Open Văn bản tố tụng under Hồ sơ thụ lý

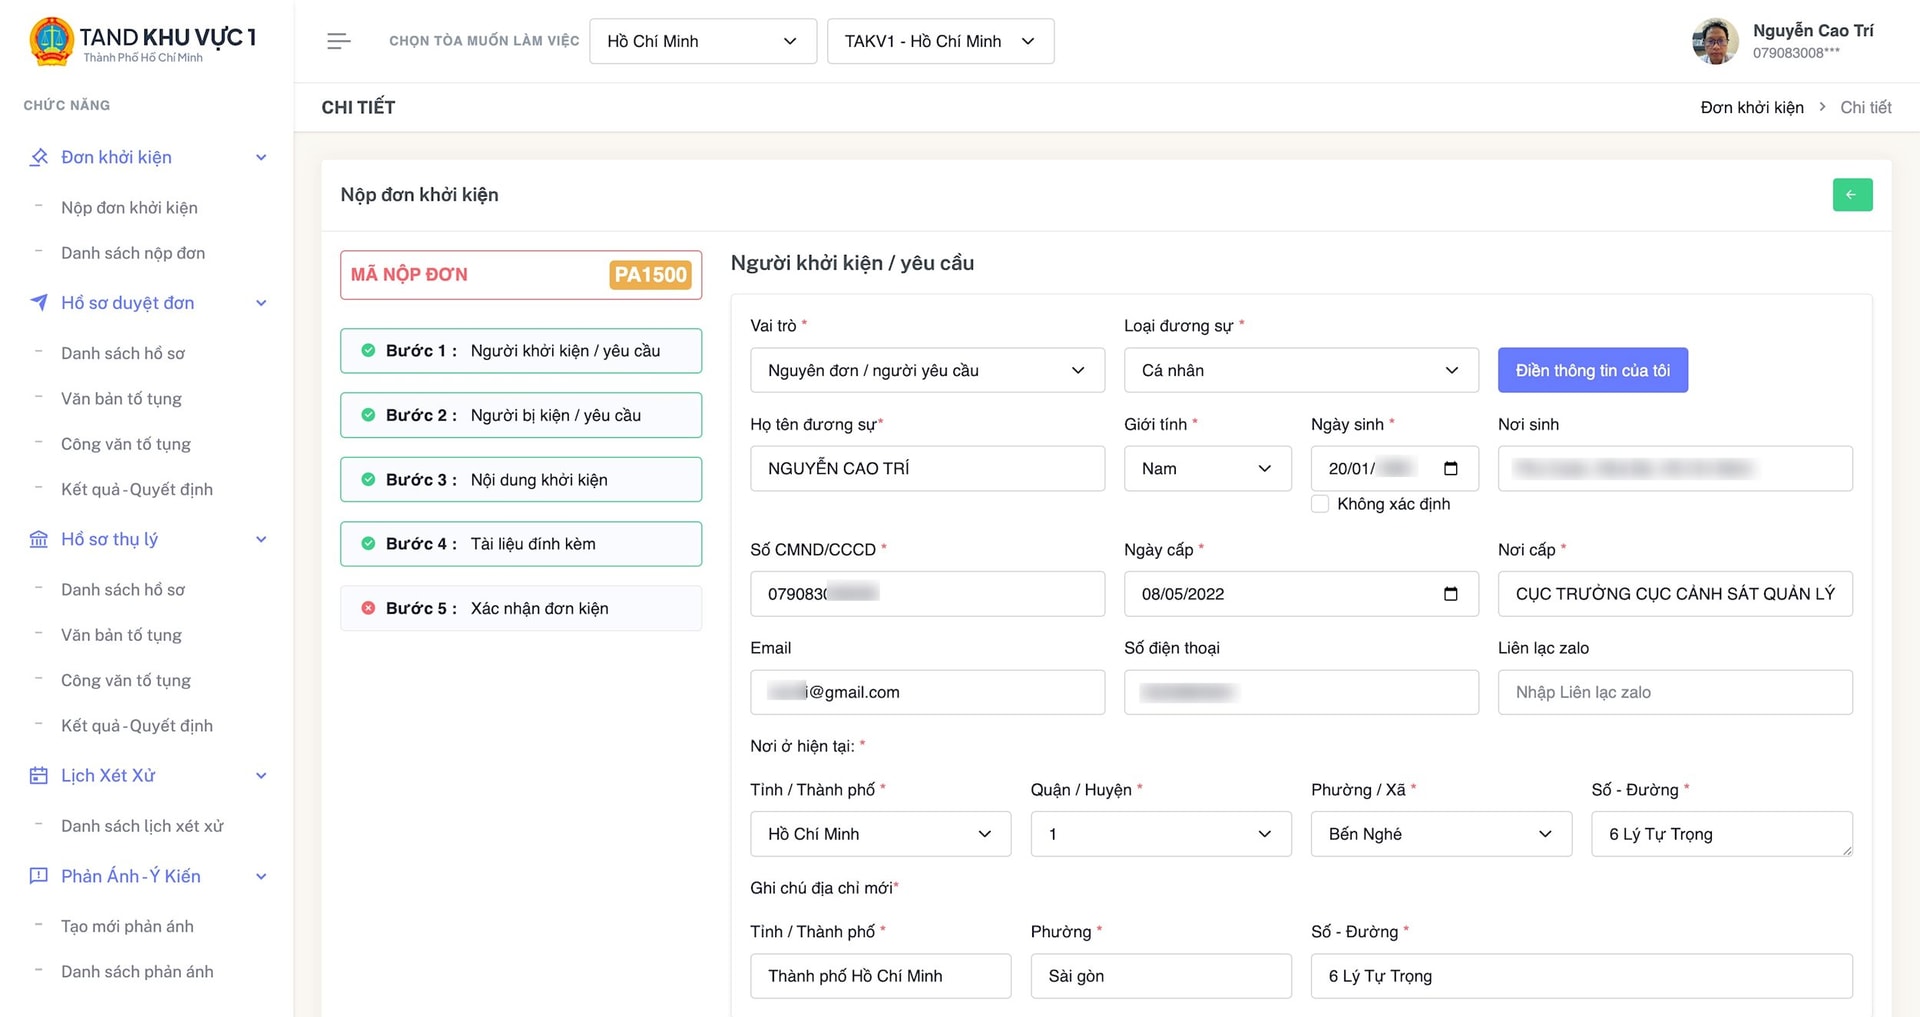121,635
